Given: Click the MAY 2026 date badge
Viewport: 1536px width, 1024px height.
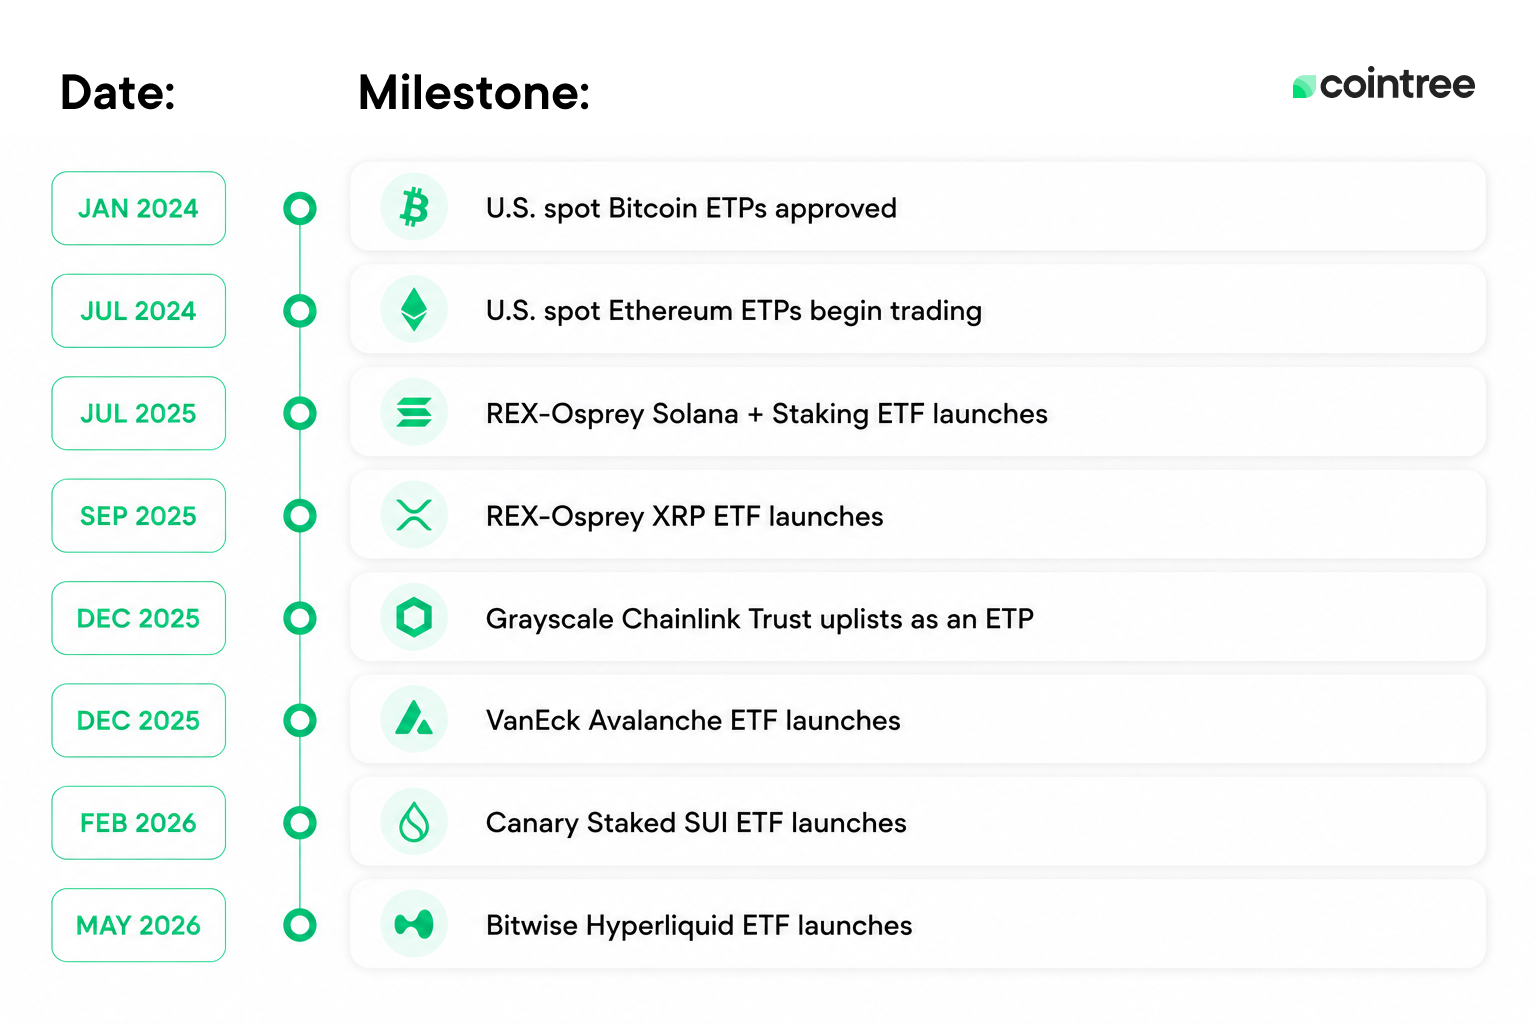Looking at the screenshot, I should click(139, 925).
